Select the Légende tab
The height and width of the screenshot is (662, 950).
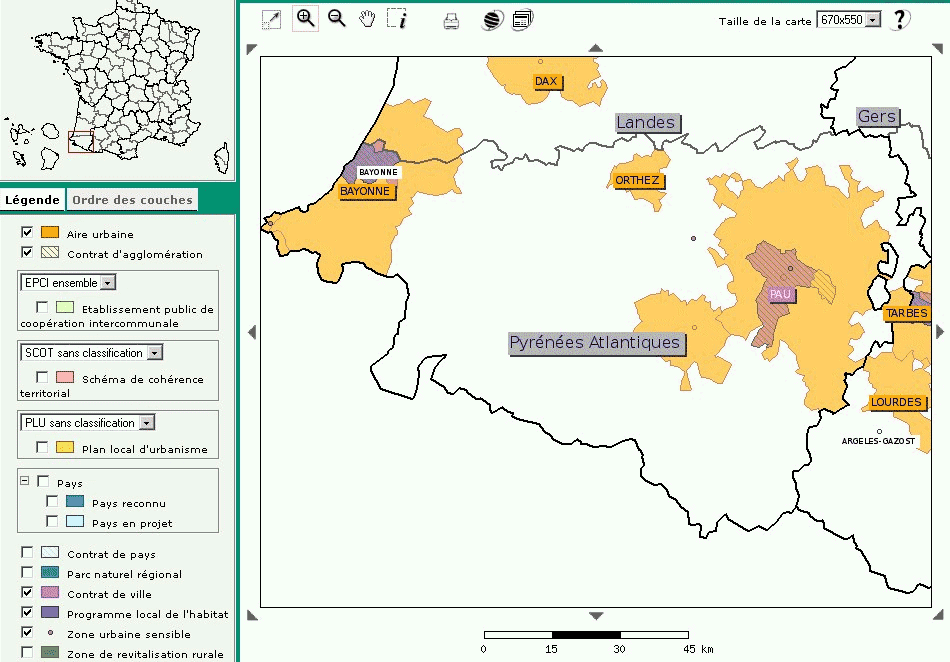point(33,200)
